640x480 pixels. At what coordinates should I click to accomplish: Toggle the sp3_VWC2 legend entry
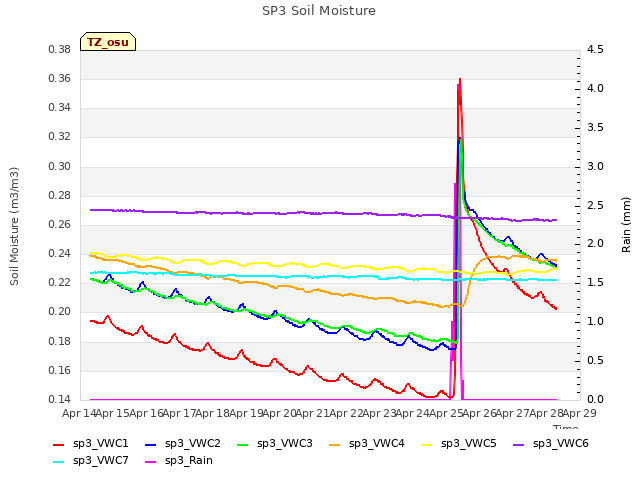click(183, 444)
